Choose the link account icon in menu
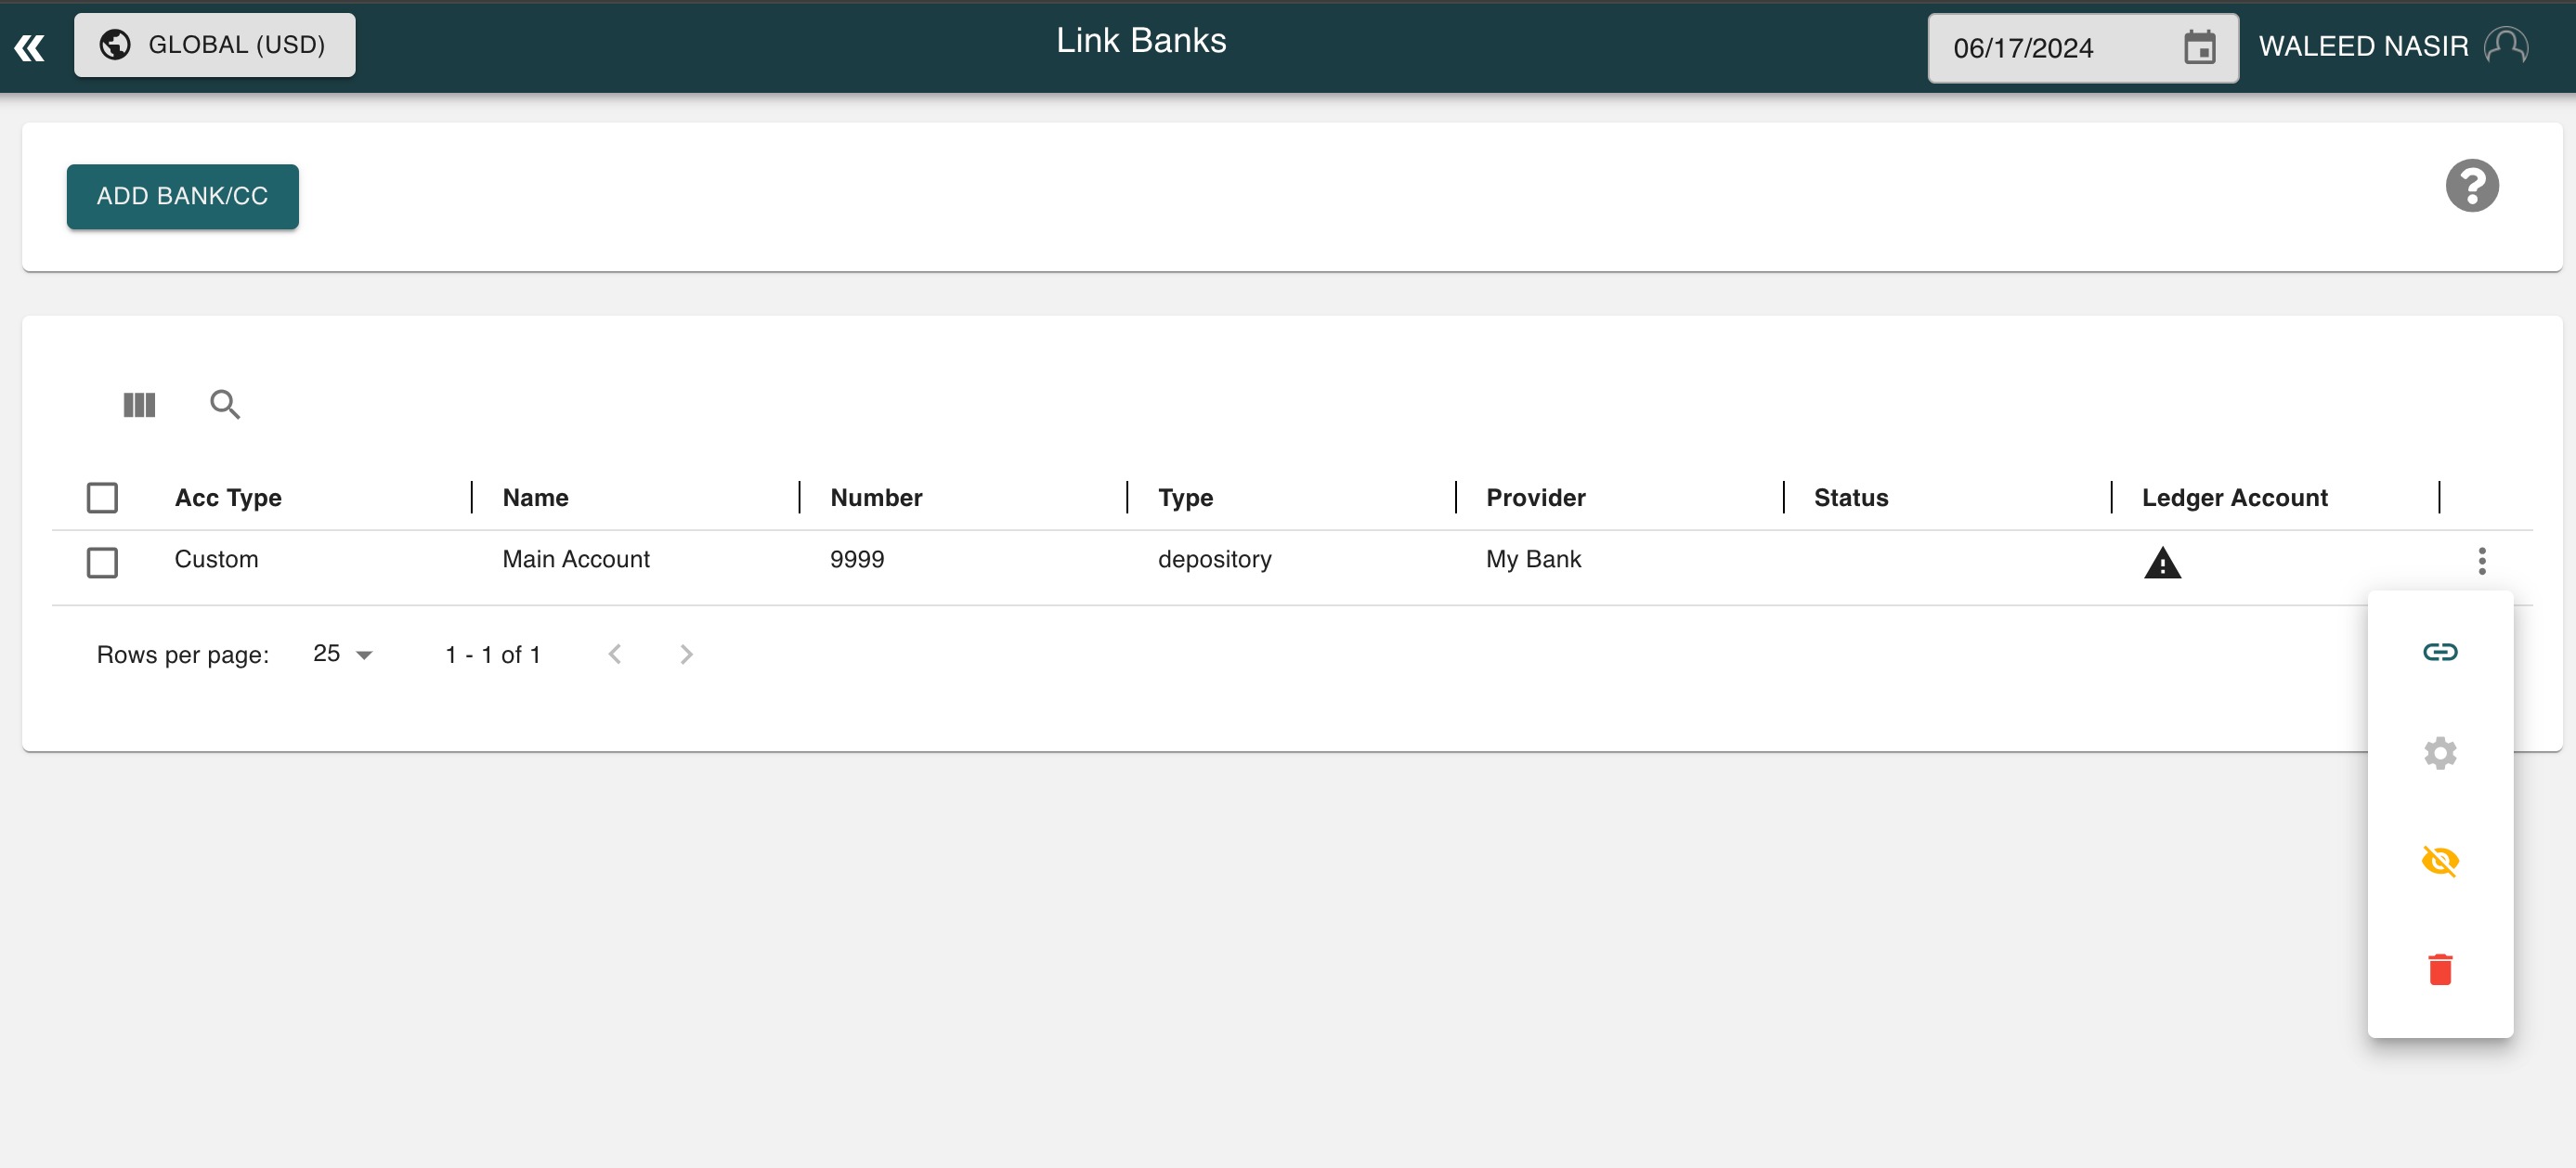The width and height of the screenshot is (2576, 1168). (2440, 652)
